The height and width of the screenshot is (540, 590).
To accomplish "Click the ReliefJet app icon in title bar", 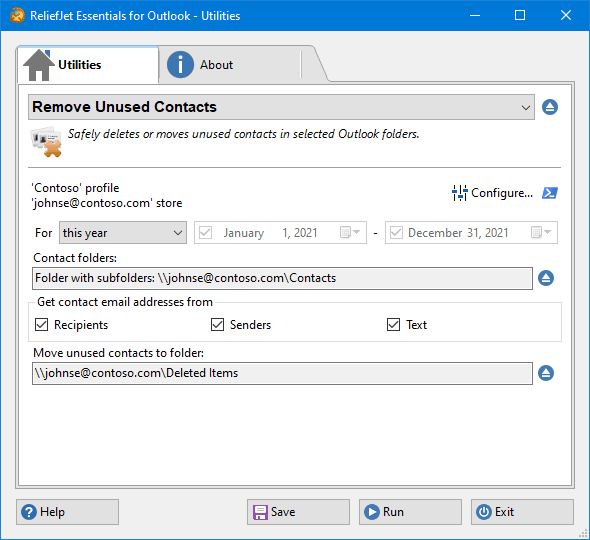I will [17, 15].
